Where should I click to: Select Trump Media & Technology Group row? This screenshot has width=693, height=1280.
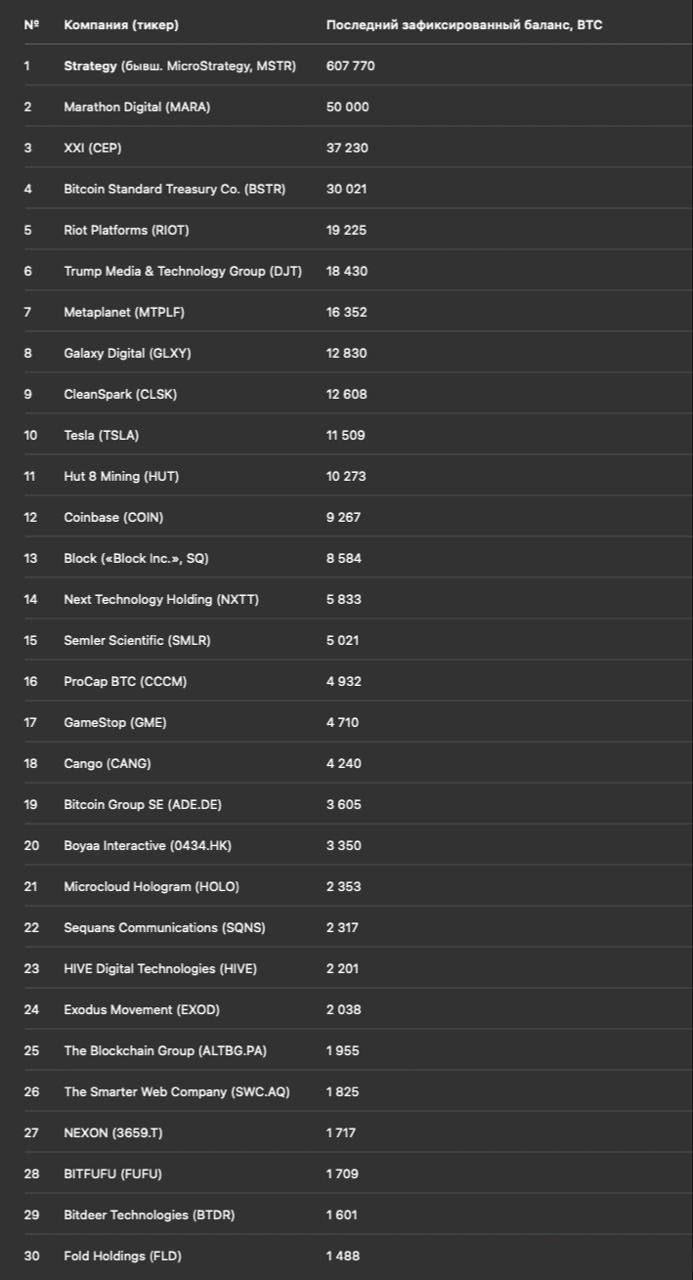tap(346, 271)
